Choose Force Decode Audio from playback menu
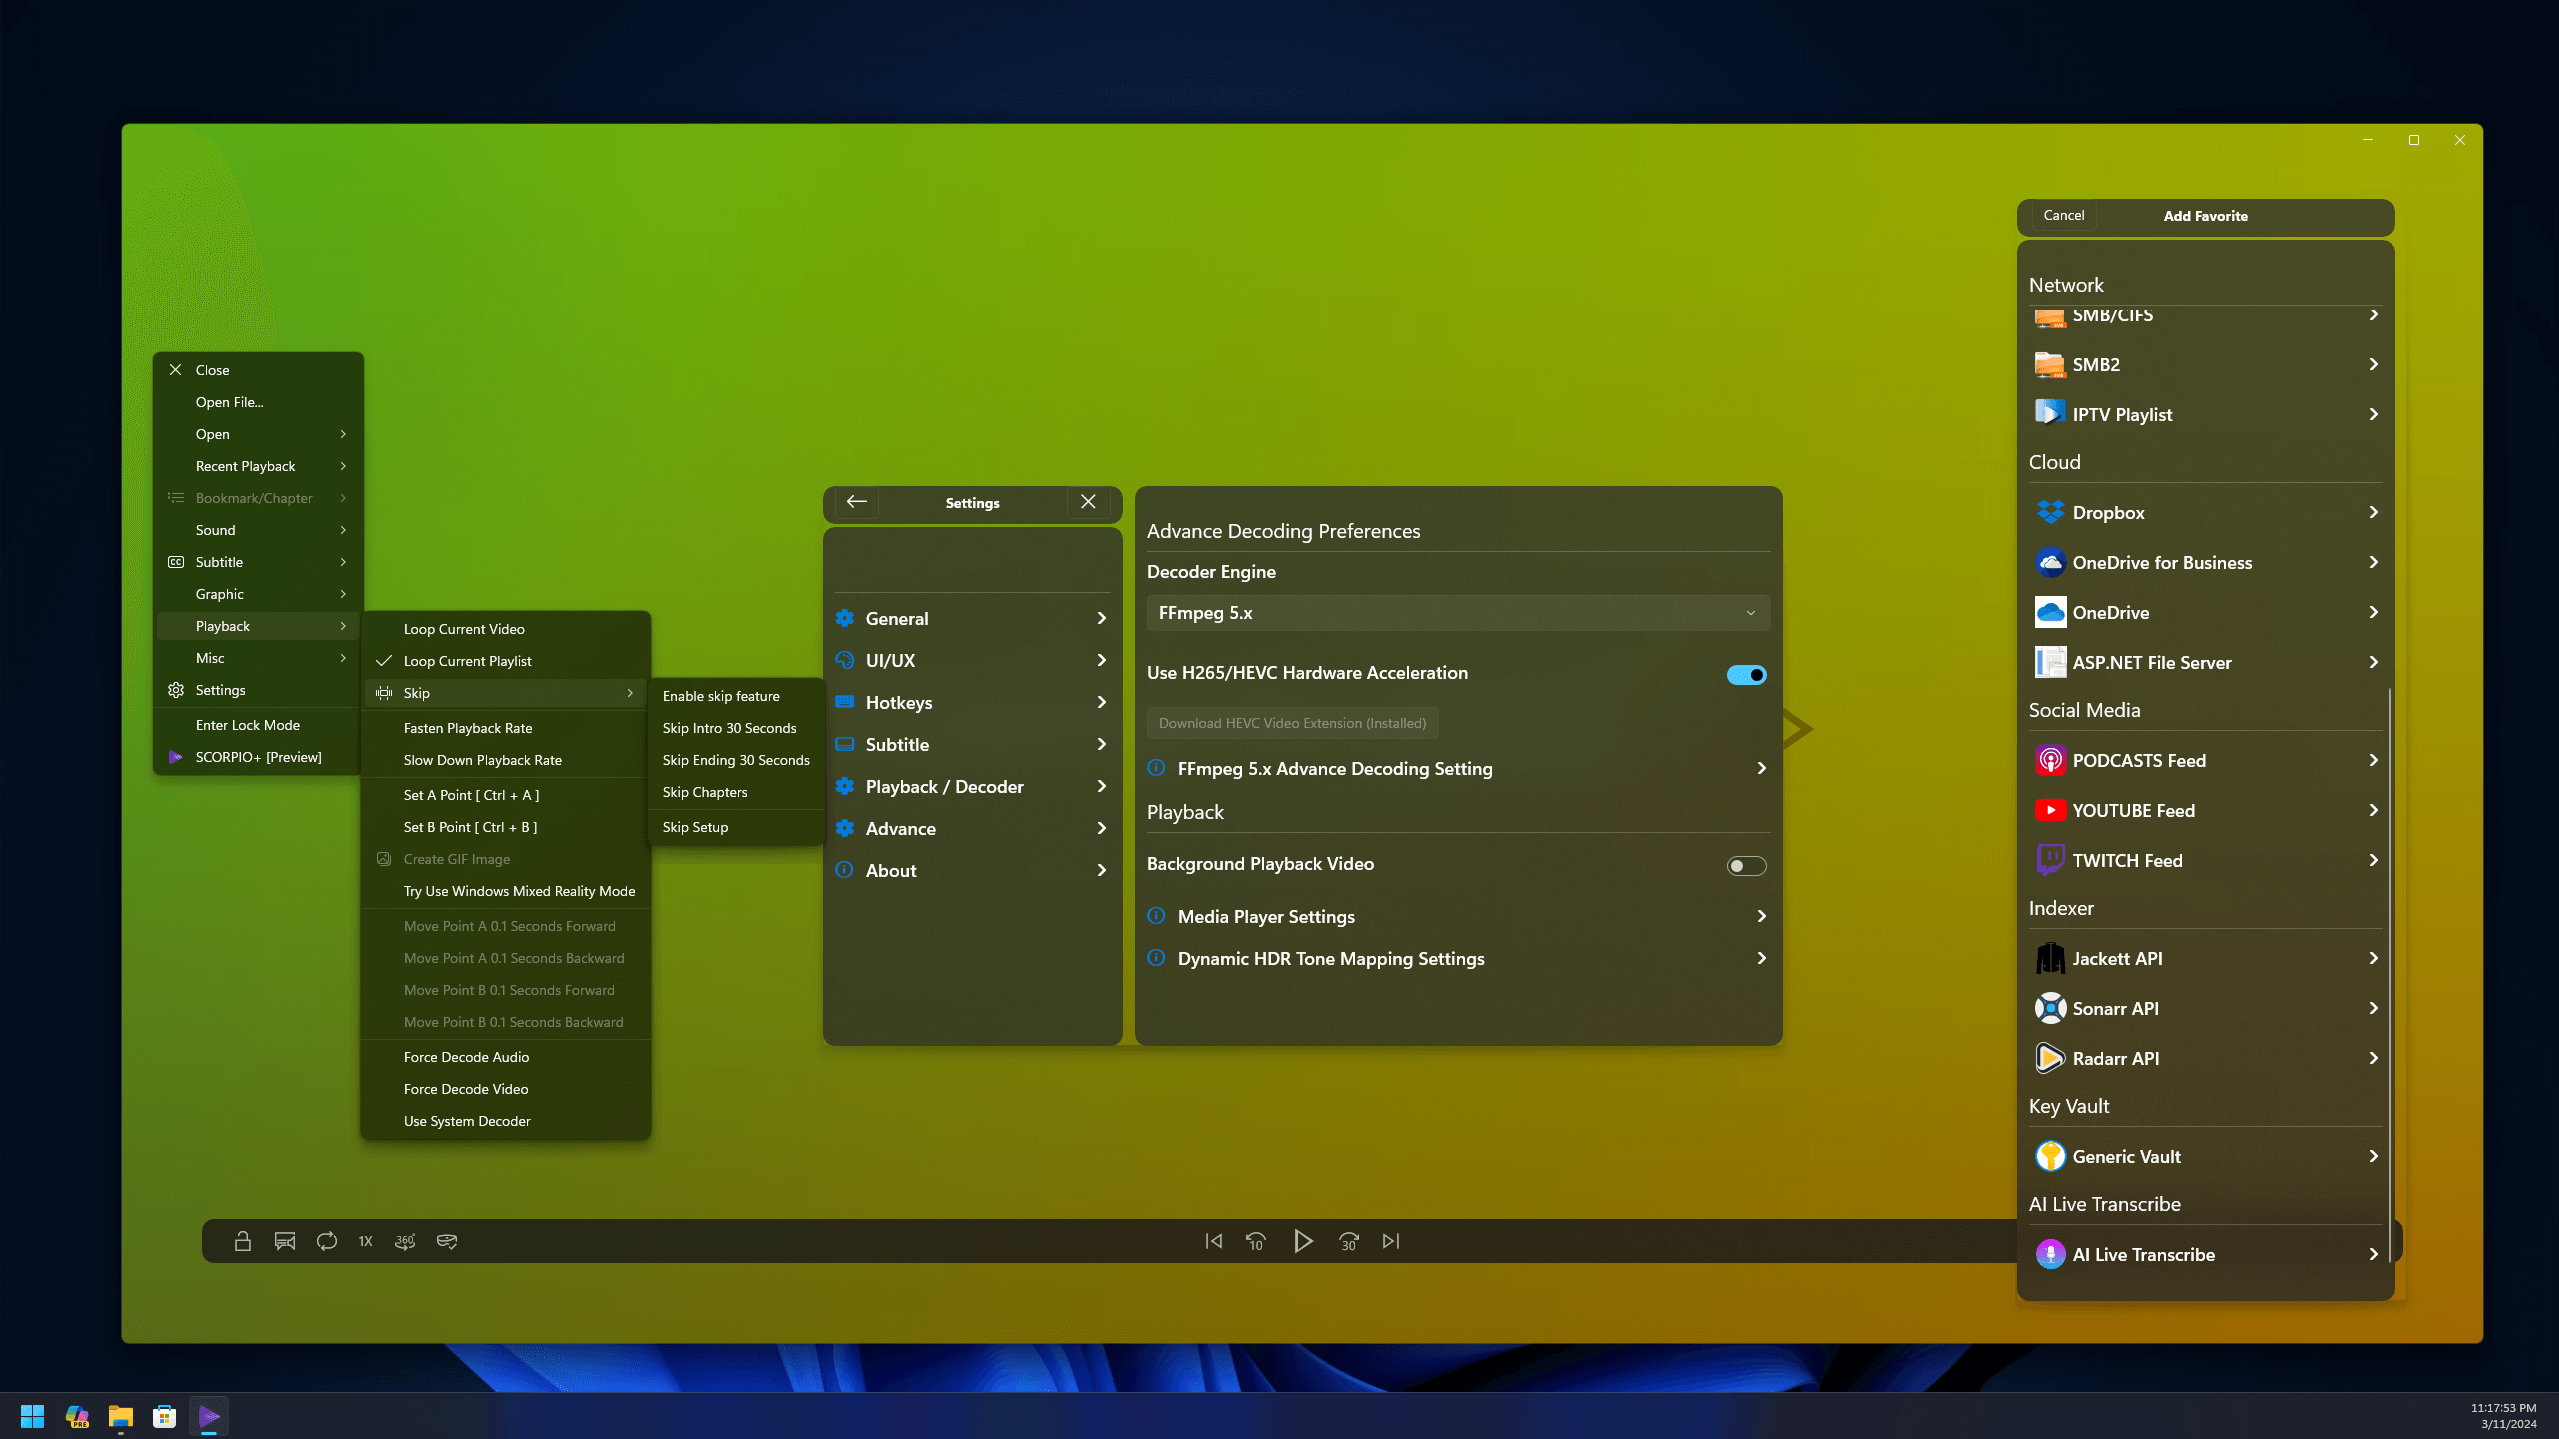The image size is (2559, 1439). point(466,1056)
